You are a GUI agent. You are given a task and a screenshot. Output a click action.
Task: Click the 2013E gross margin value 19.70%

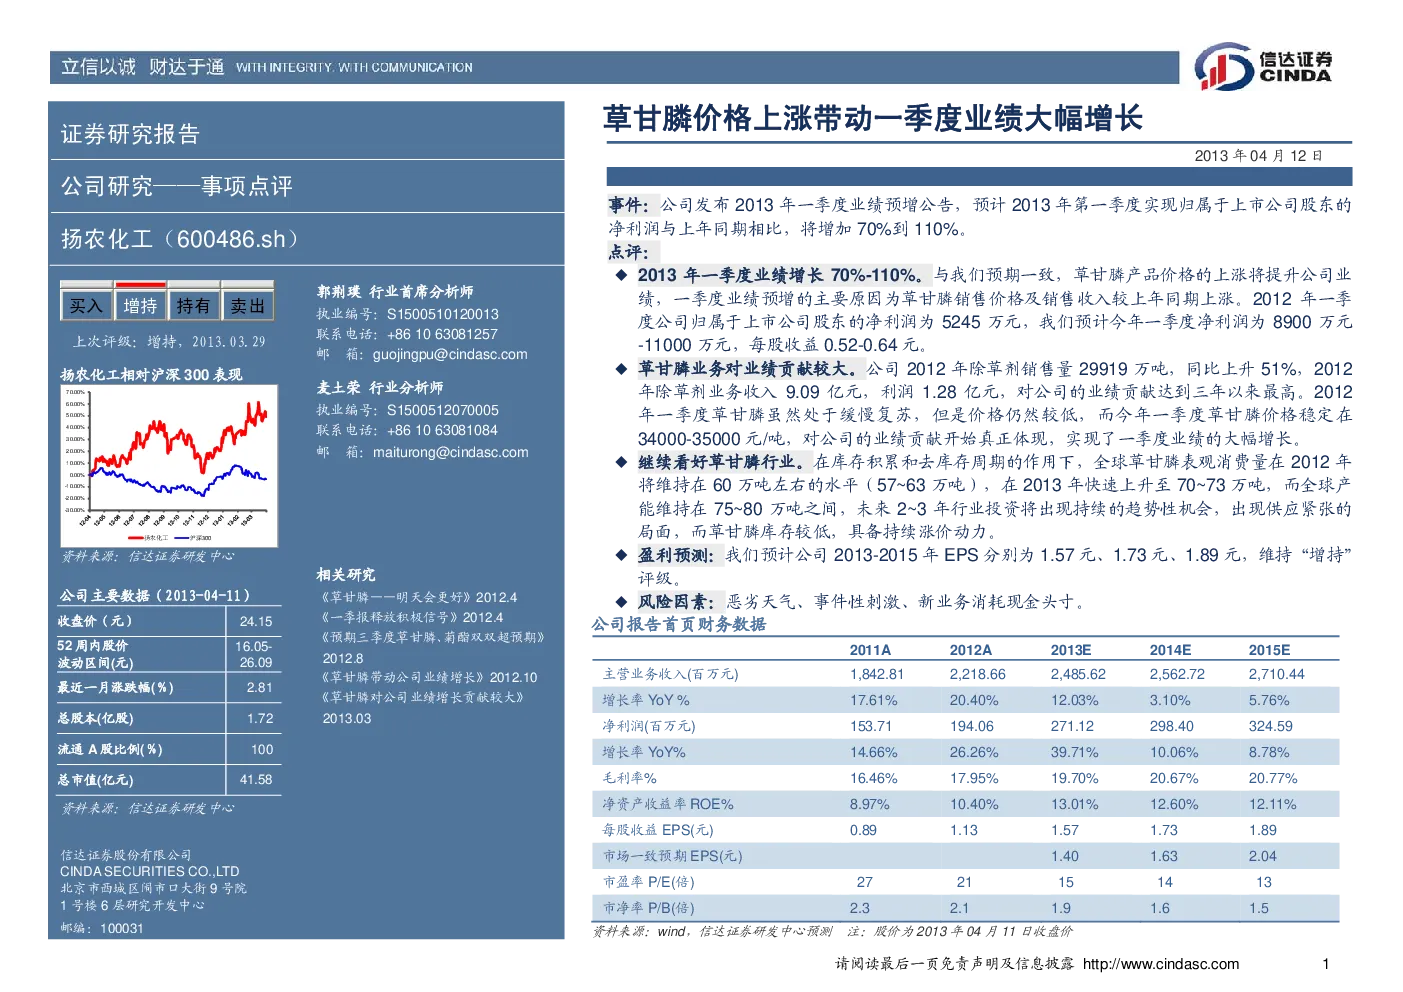point(1074,778)
